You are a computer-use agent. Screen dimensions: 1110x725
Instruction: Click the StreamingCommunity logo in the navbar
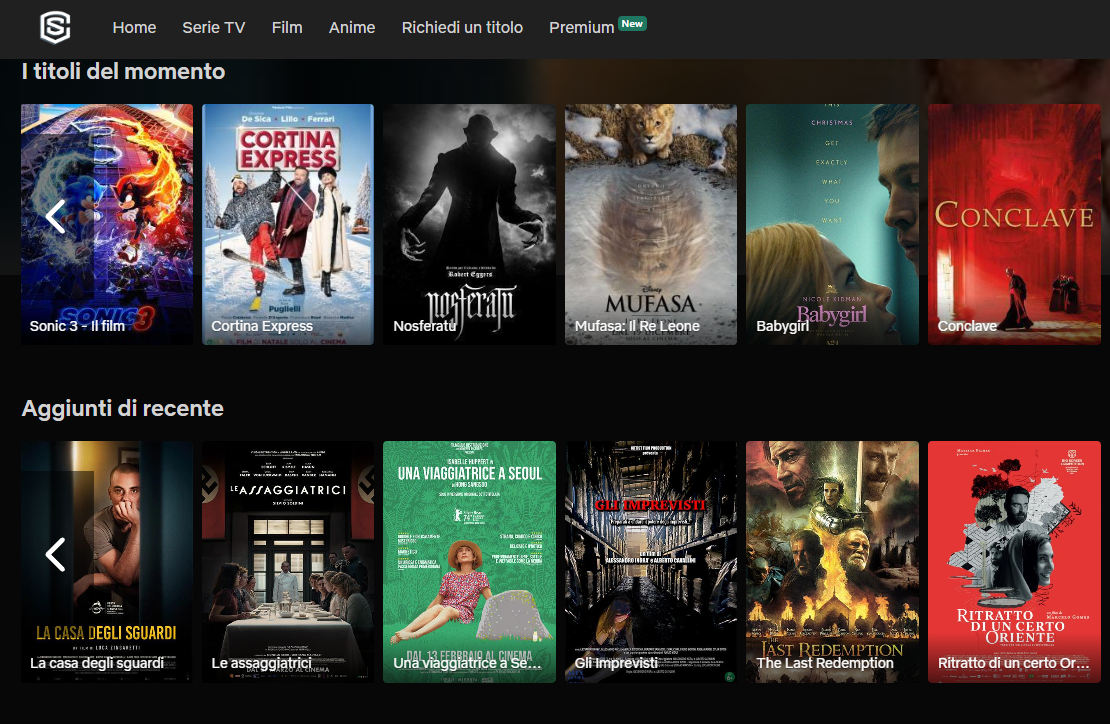56,27
